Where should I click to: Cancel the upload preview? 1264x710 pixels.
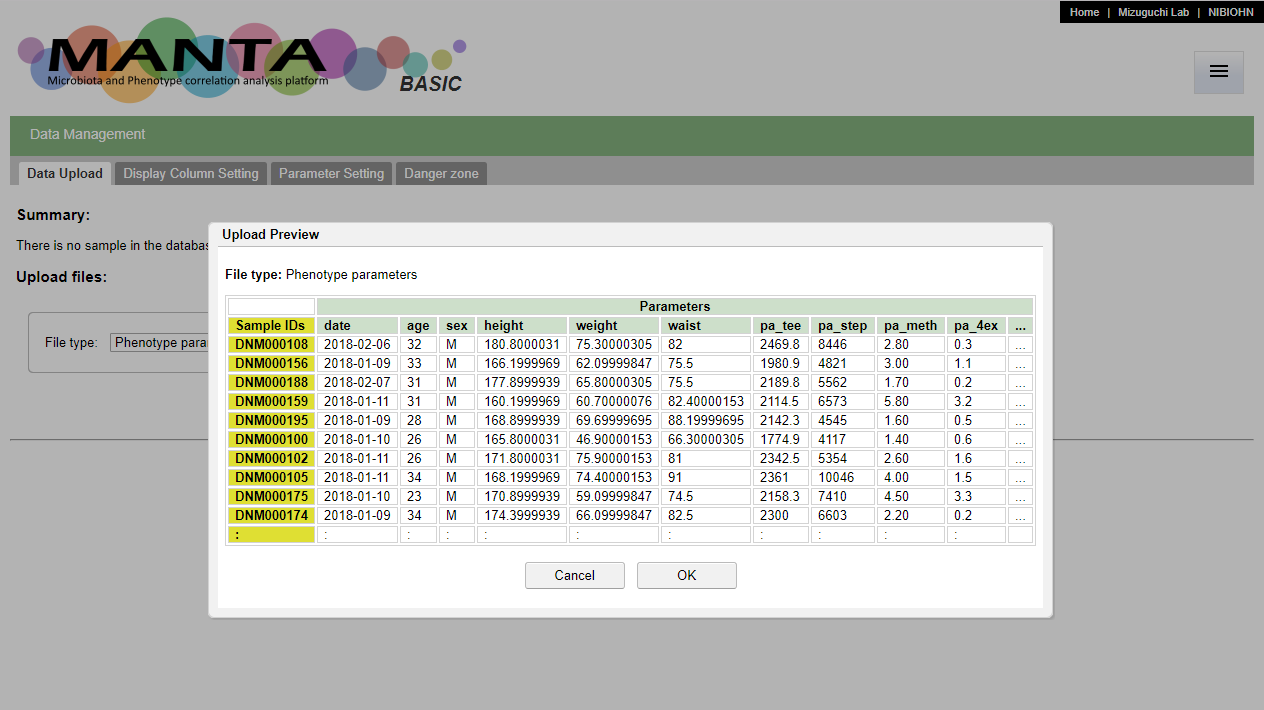coord(575,575)
